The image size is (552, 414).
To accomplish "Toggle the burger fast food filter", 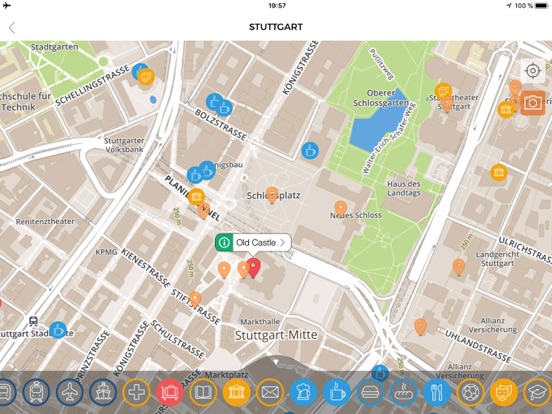I will point(370,392).
